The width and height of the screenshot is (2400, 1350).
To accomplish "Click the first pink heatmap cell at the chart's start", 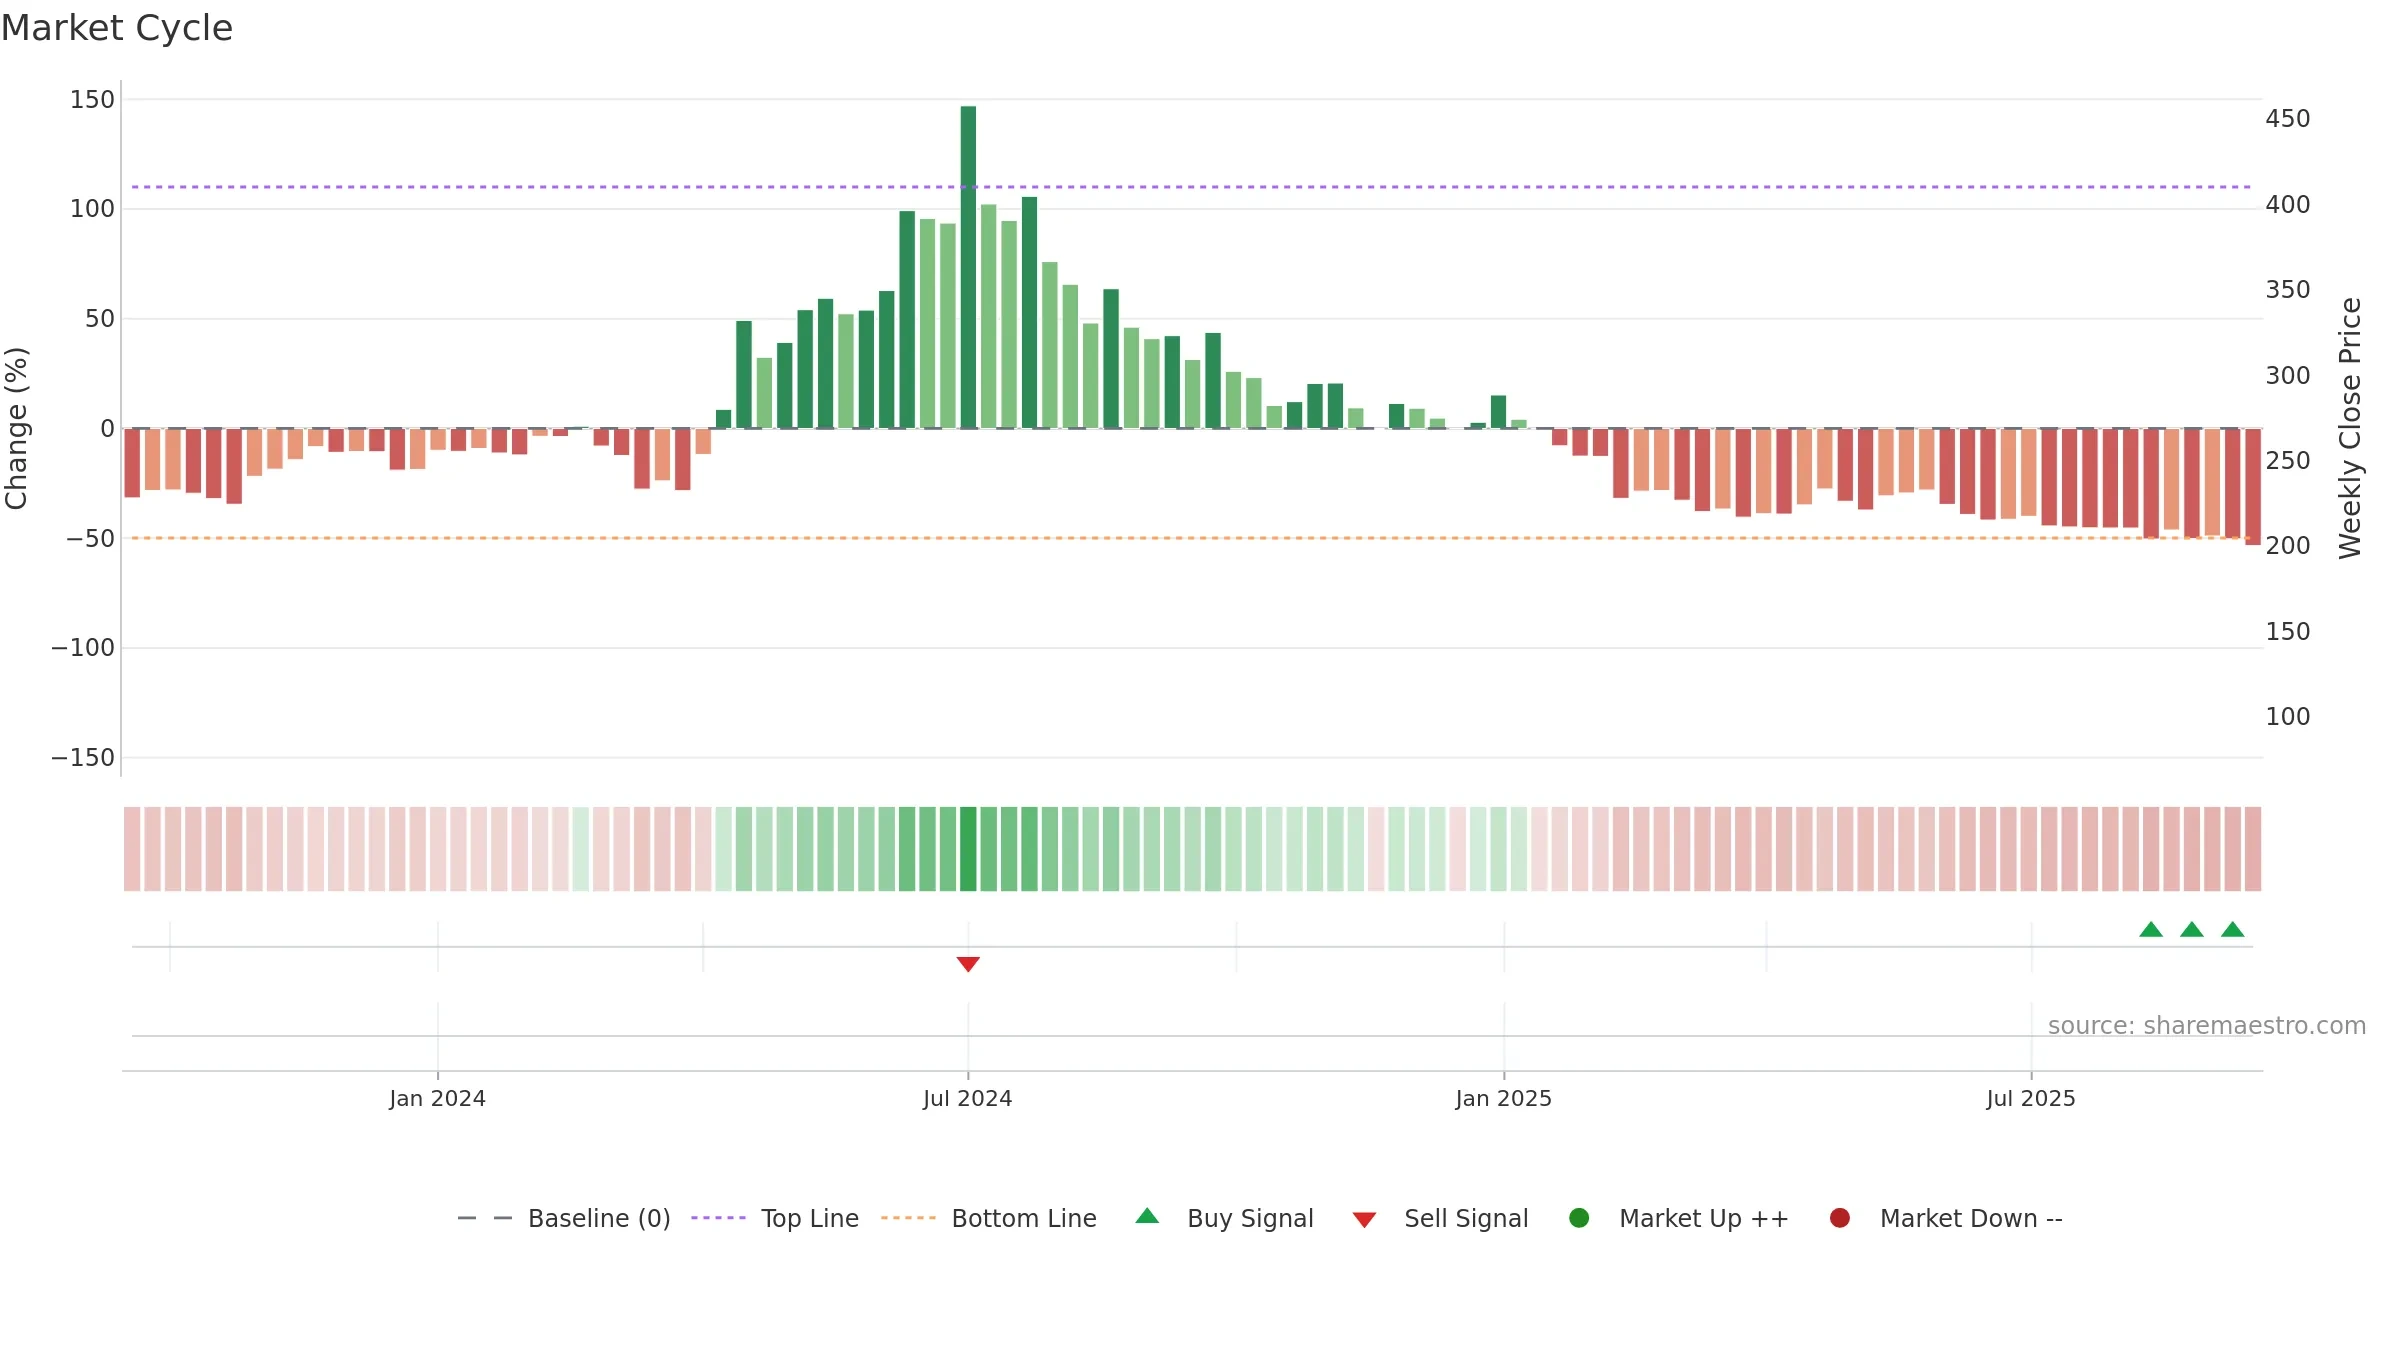I will 132,849.
